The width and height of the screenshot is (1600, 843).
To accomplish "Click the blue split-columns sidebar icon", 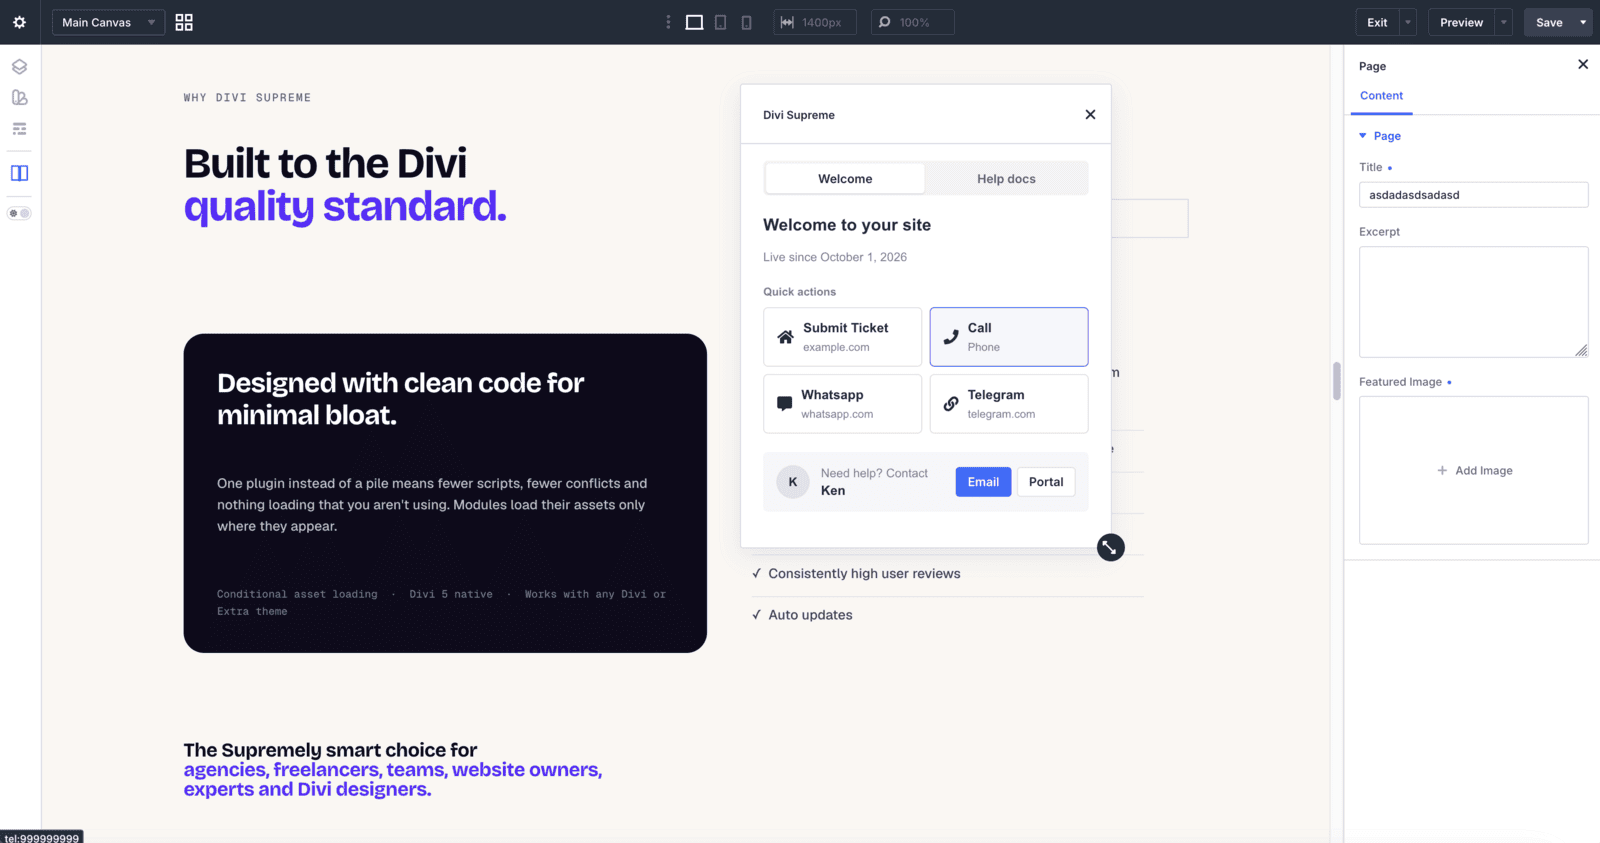I will (19, 173).
